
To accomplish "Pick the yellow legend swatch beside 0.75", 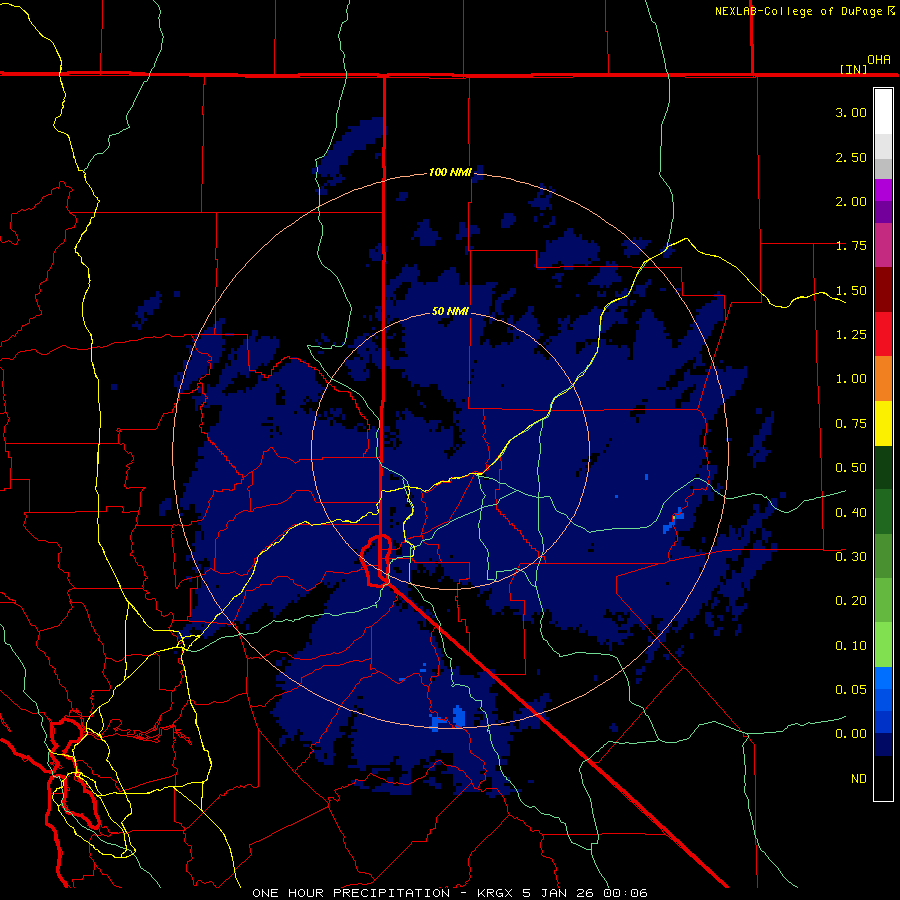I will coord(883,424).
